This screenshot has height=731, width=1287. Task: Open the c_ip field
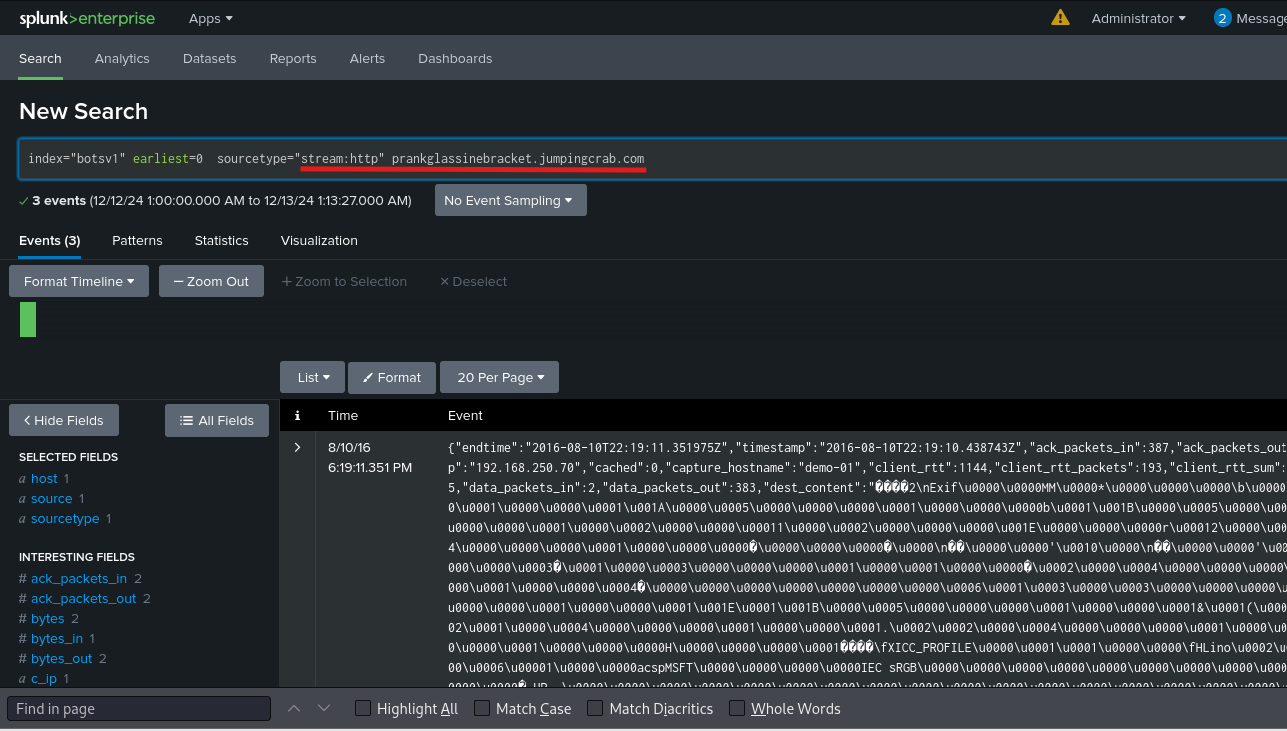pos(46,678)
